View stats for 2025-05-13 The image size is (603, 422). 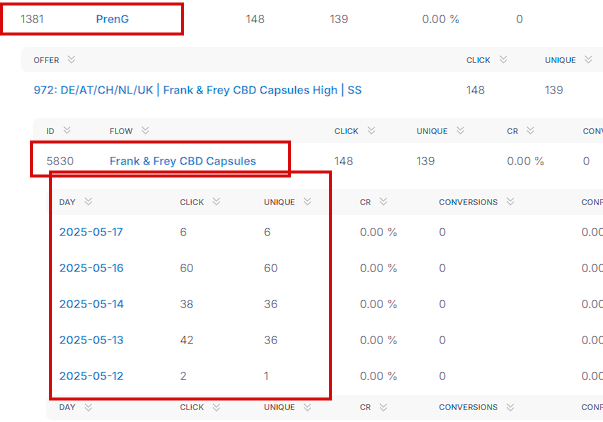91,340
